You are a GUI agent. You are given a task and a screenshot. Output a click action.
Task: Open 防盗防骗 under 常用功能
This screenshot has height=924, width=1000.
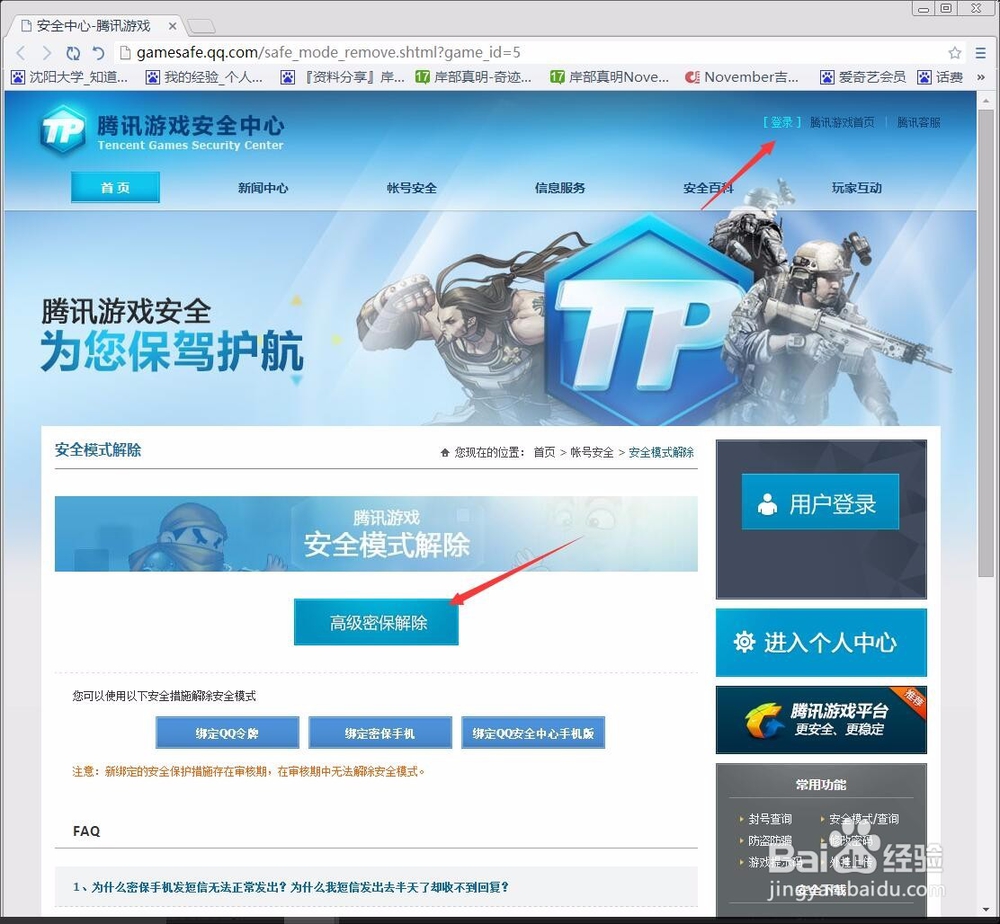click(x=770, y=841)
